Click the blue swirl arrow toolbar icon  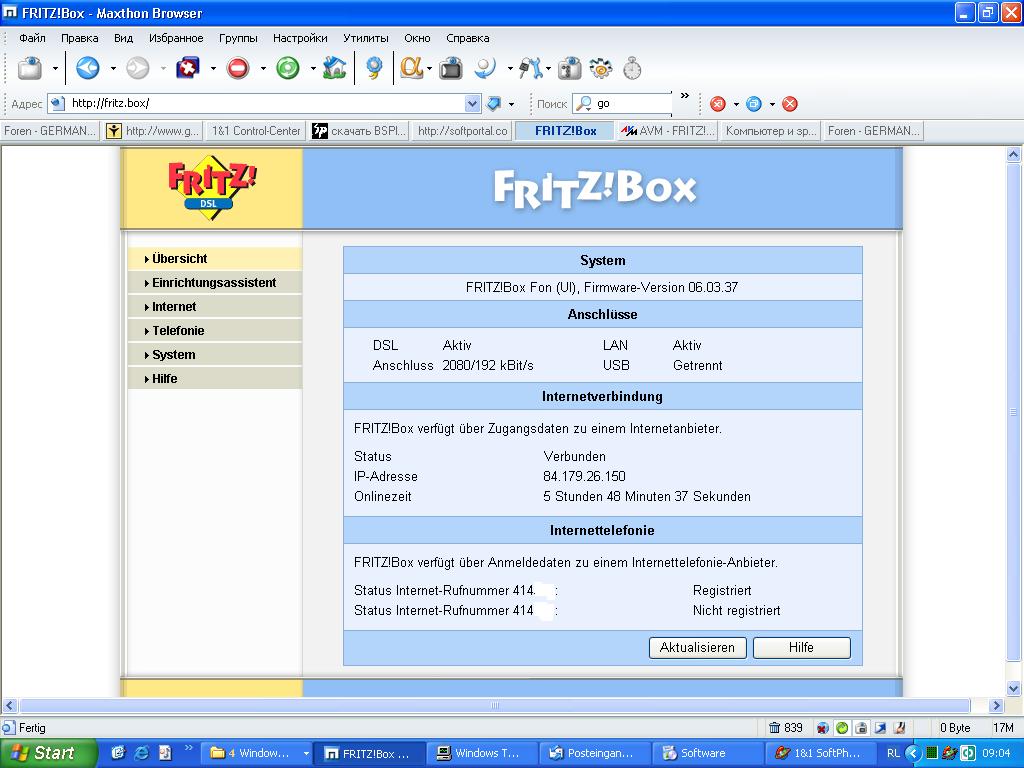pos(485,68)
